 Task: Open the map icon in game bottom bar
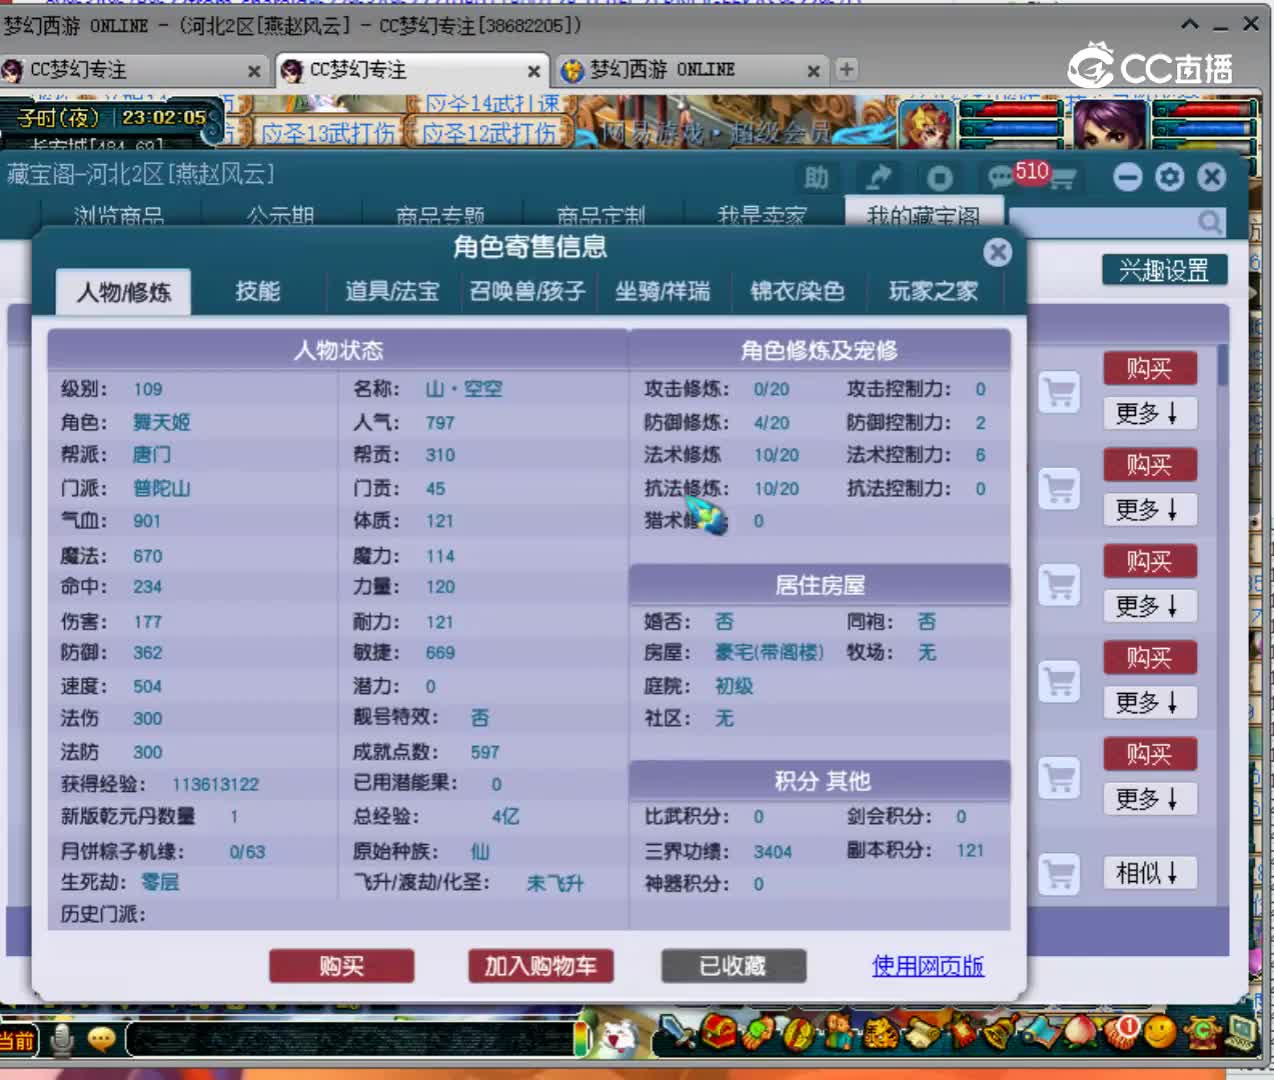(x=1040, y=1032)
